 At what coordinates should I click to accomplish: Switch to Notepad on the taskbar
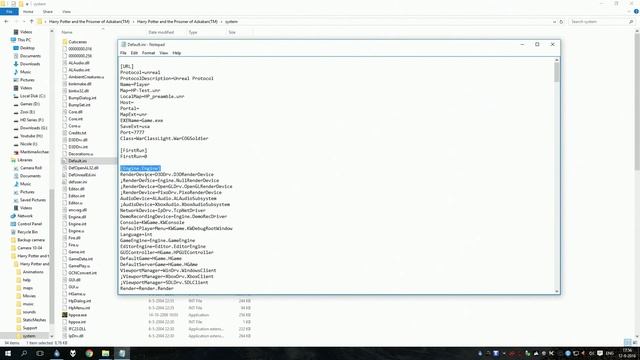[122, 353]
